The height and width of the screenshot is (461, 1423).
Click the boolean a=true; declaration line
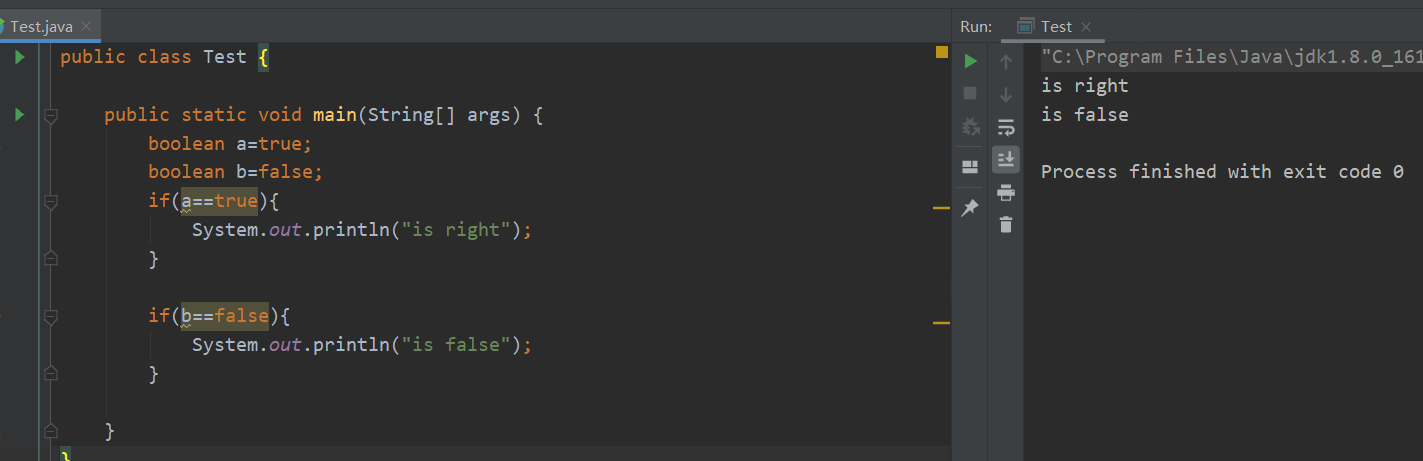pyautogui.click(x=231, y=143)
